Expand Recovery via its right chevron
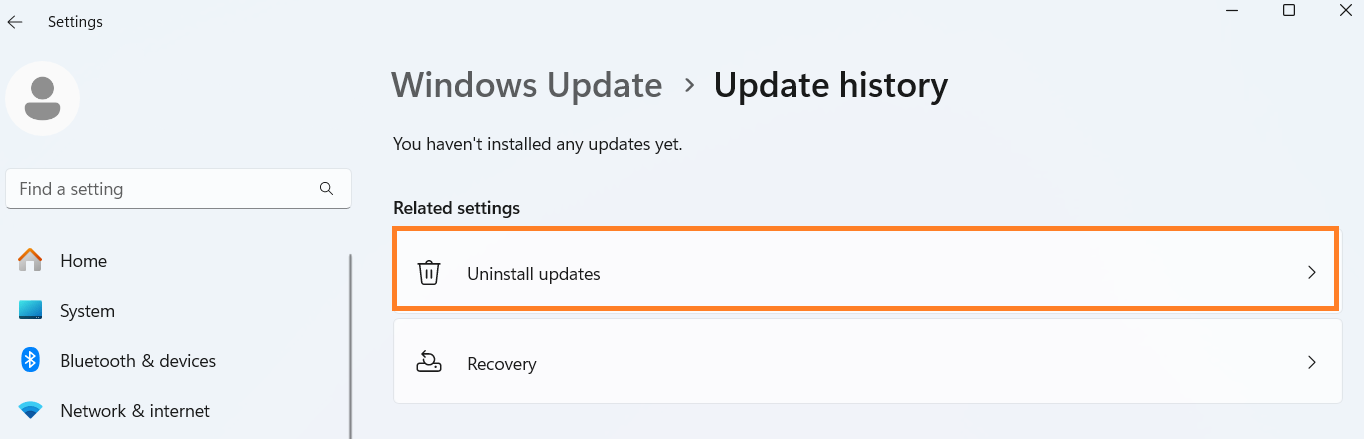 tap(1312, 363)
